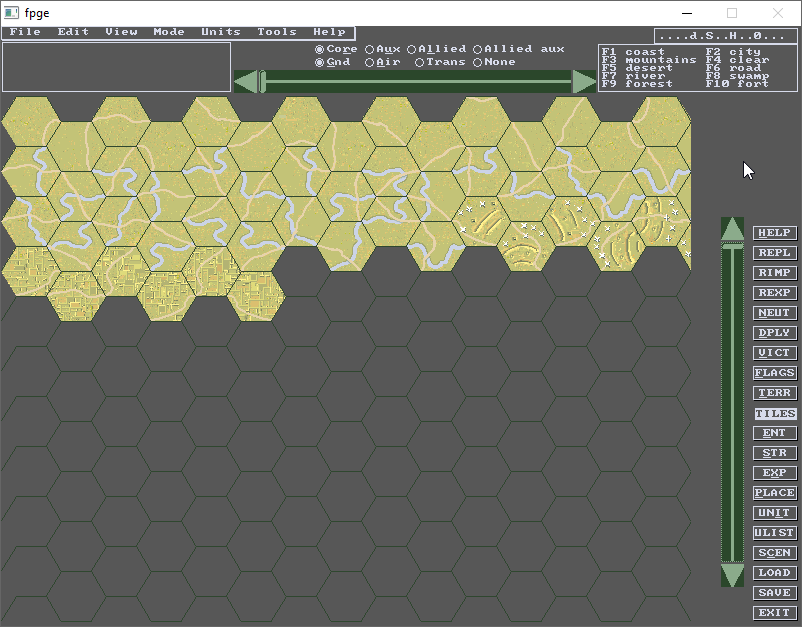Image resolution: width=802 pixels, height=627 pixels.
Task: Click the EXIT button
Action: (x=775, y=613)
